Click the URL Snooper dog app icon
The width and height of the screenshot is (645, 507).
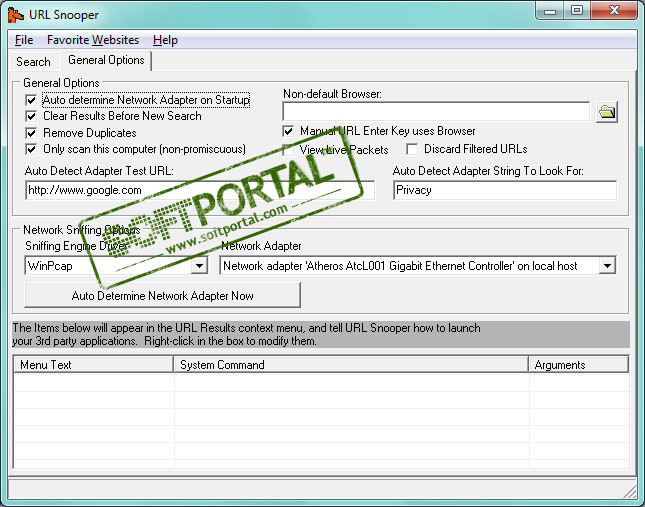[x=16, y=15]
